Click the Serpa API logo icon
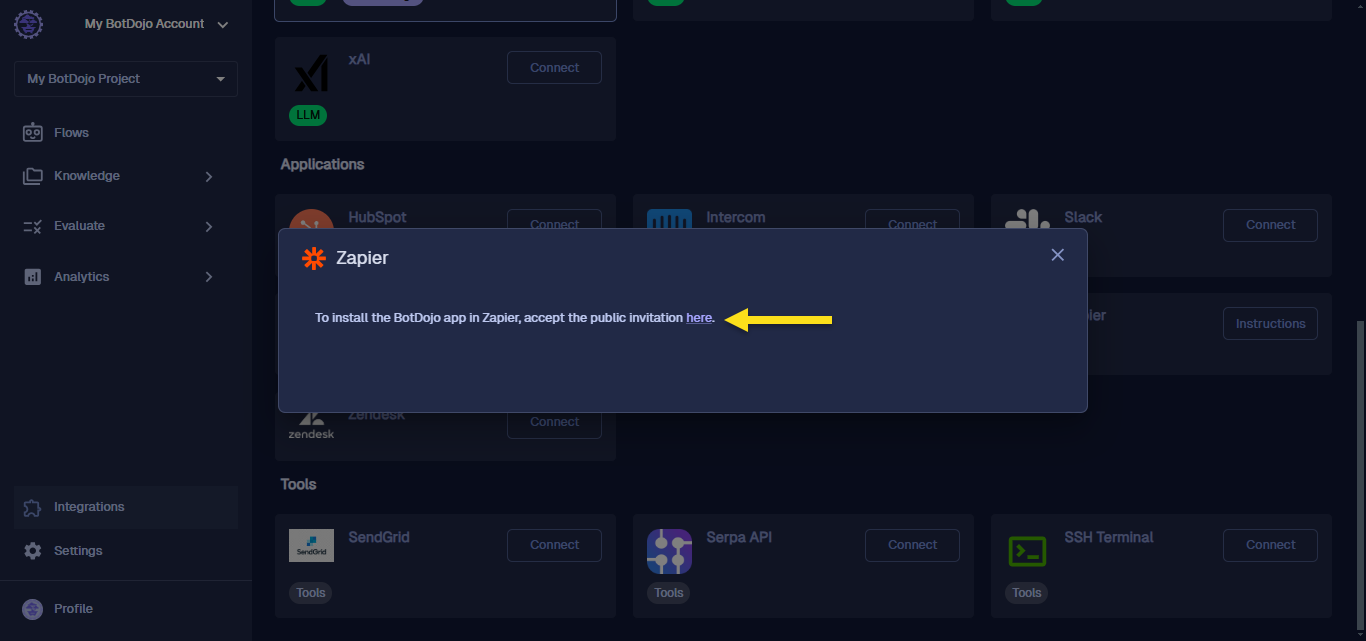The image size is (1366, 641). point(669,551)
